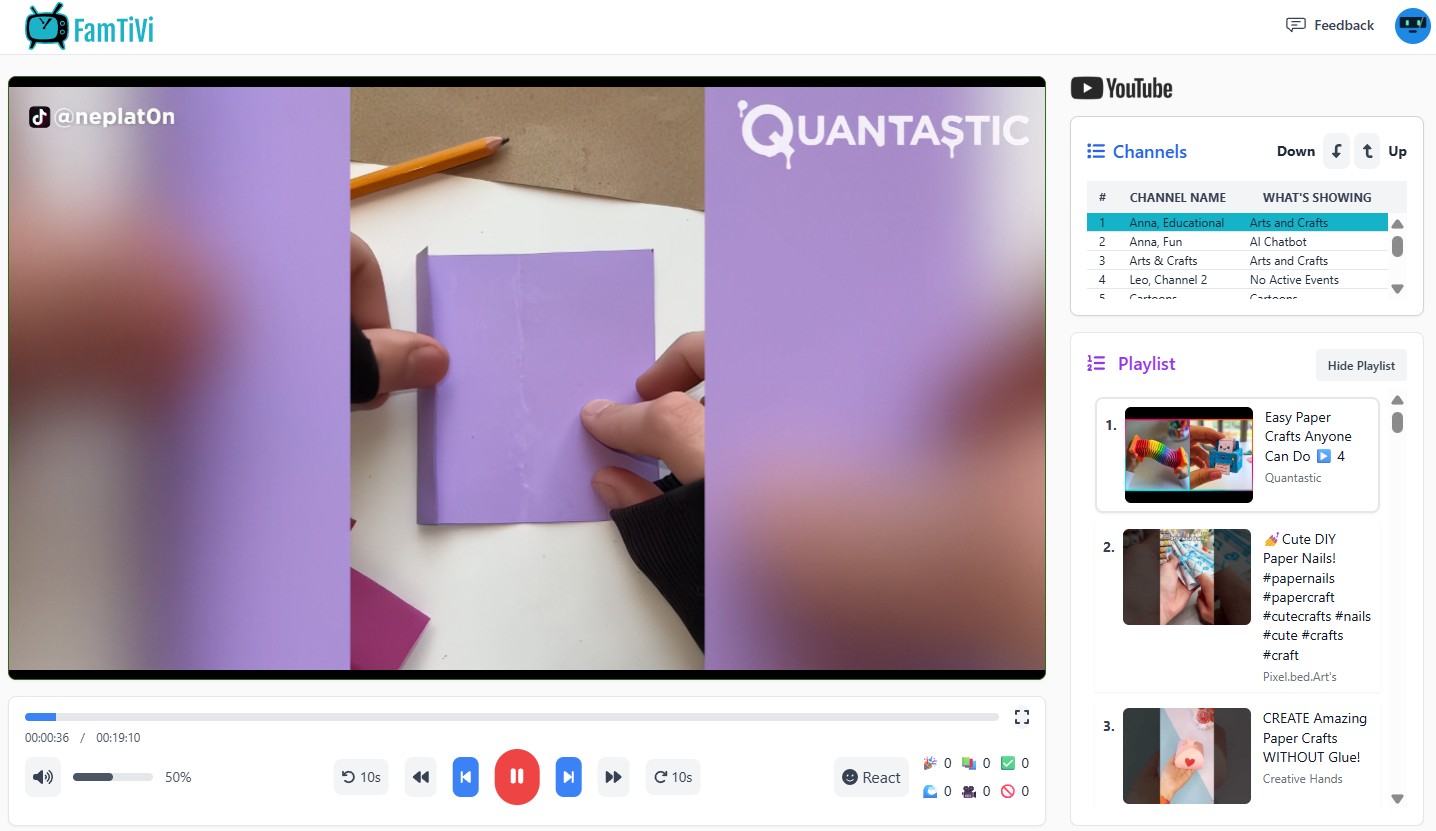The width and height of the screenshot is (1436, 831).
Task: Play Cute DIY Paper Nails thumbnail
Action: coord(1187,577)
